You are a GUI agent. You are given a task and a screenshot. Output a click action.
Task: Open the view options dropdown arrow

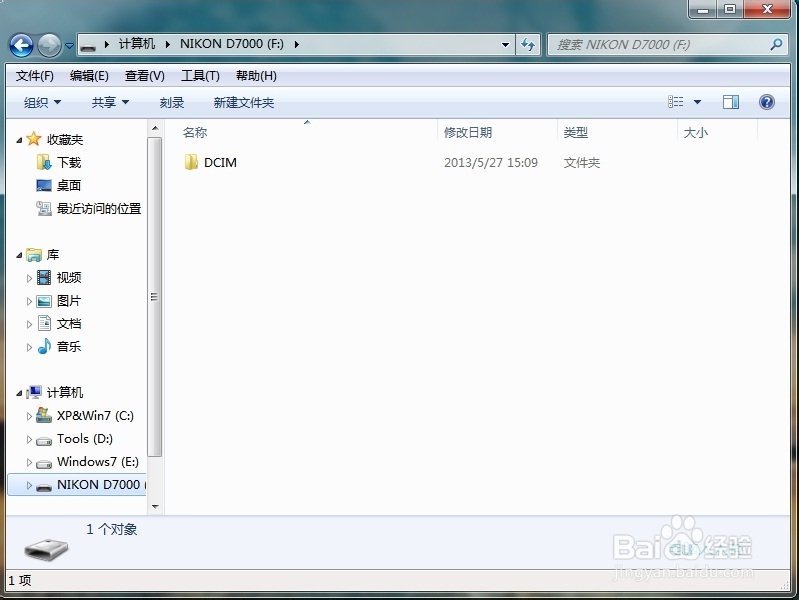(698, 102)
